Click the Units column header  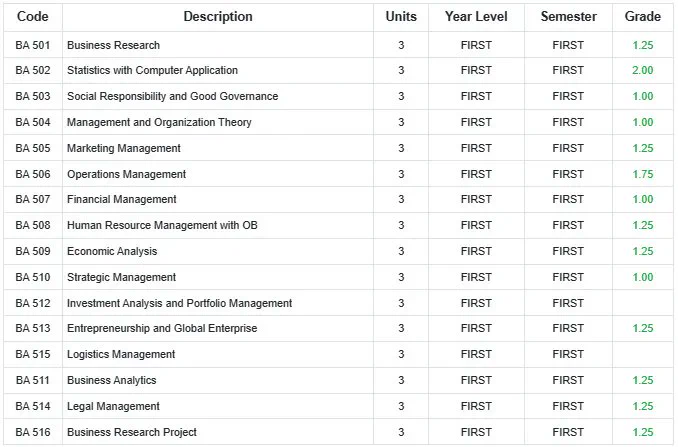coord(401,16)
